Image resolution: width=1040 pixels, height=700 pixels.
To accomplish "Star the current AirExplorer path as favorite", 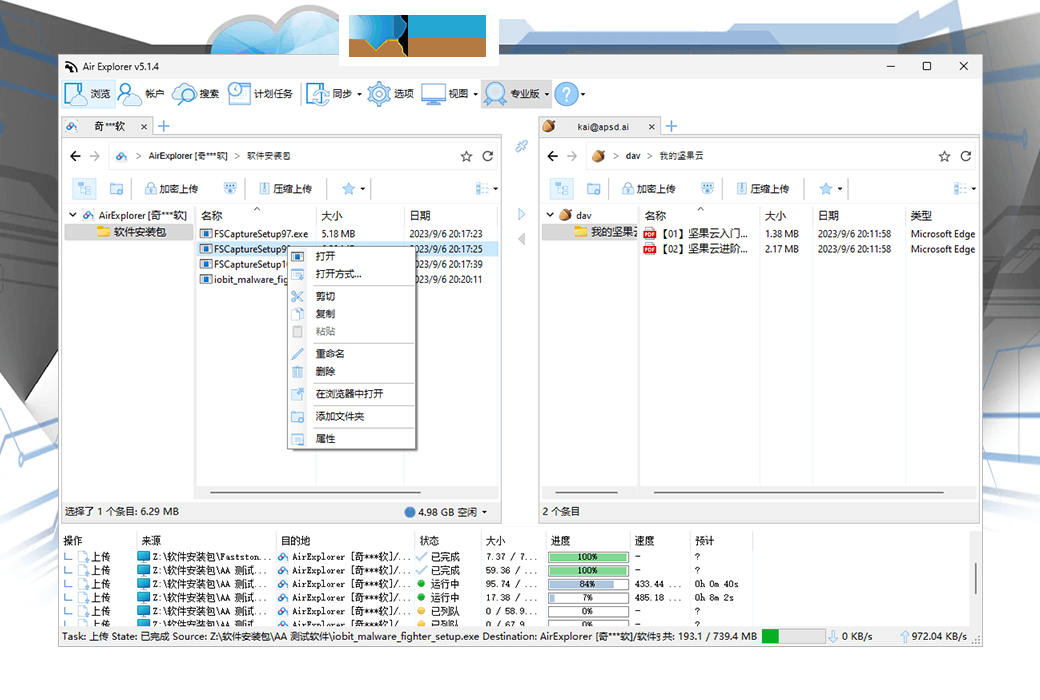I will 467,156.
